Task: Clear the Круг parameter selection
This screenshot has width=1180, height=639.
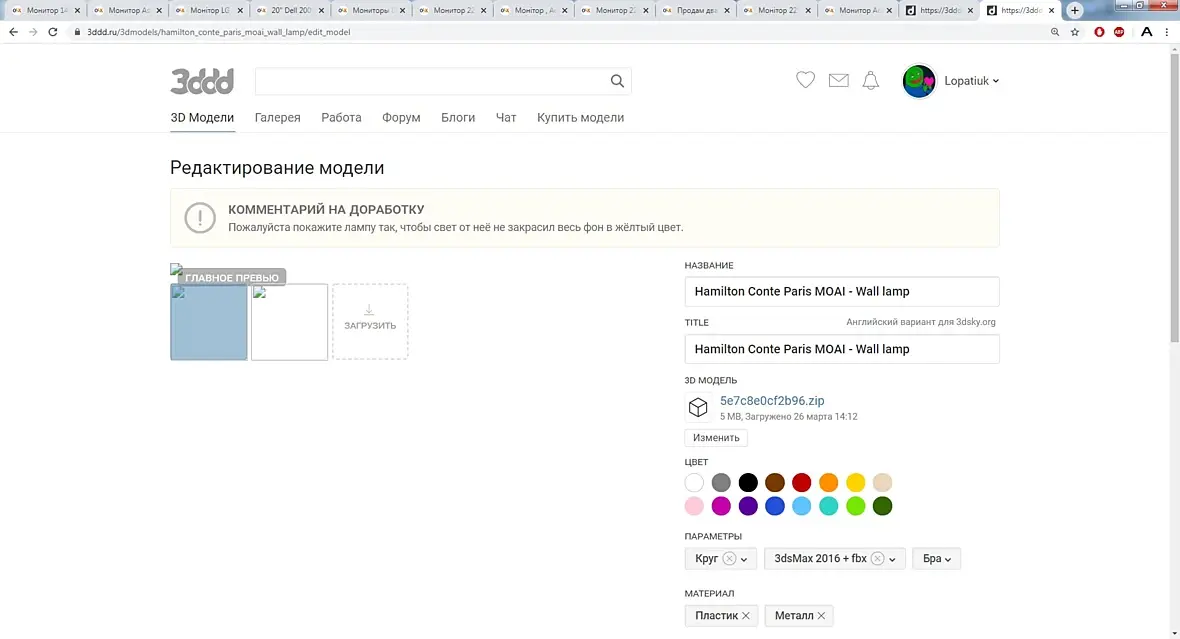Action: 729,558
